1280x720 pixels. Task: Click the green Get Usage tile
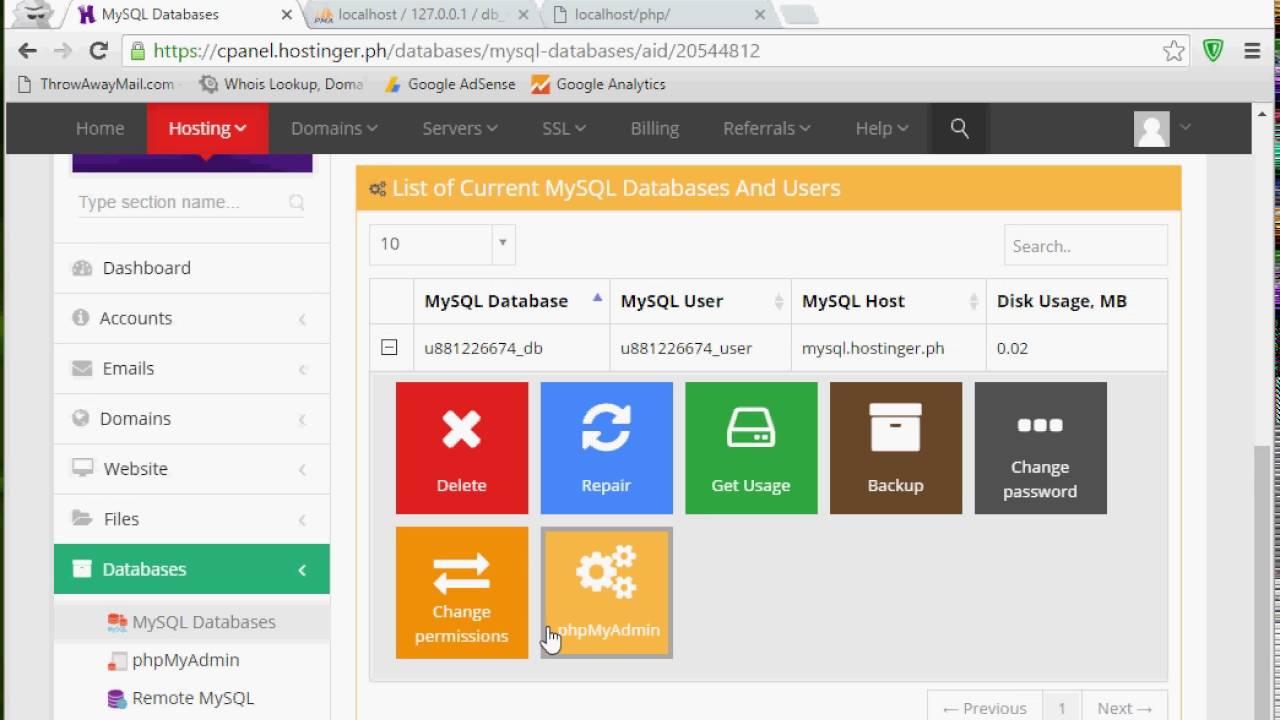(751, 448)
